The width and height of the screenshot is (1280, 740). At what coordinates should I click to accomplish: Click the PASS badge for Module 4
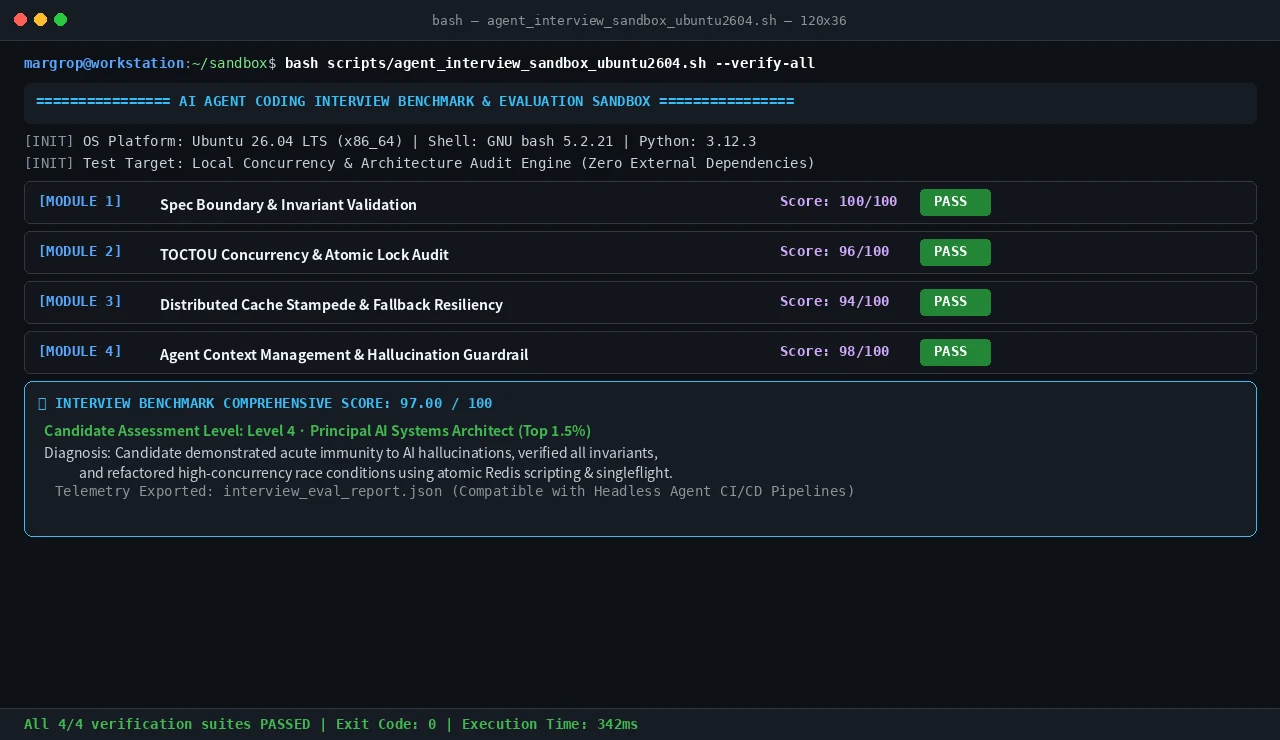click(x=955, y=352)
